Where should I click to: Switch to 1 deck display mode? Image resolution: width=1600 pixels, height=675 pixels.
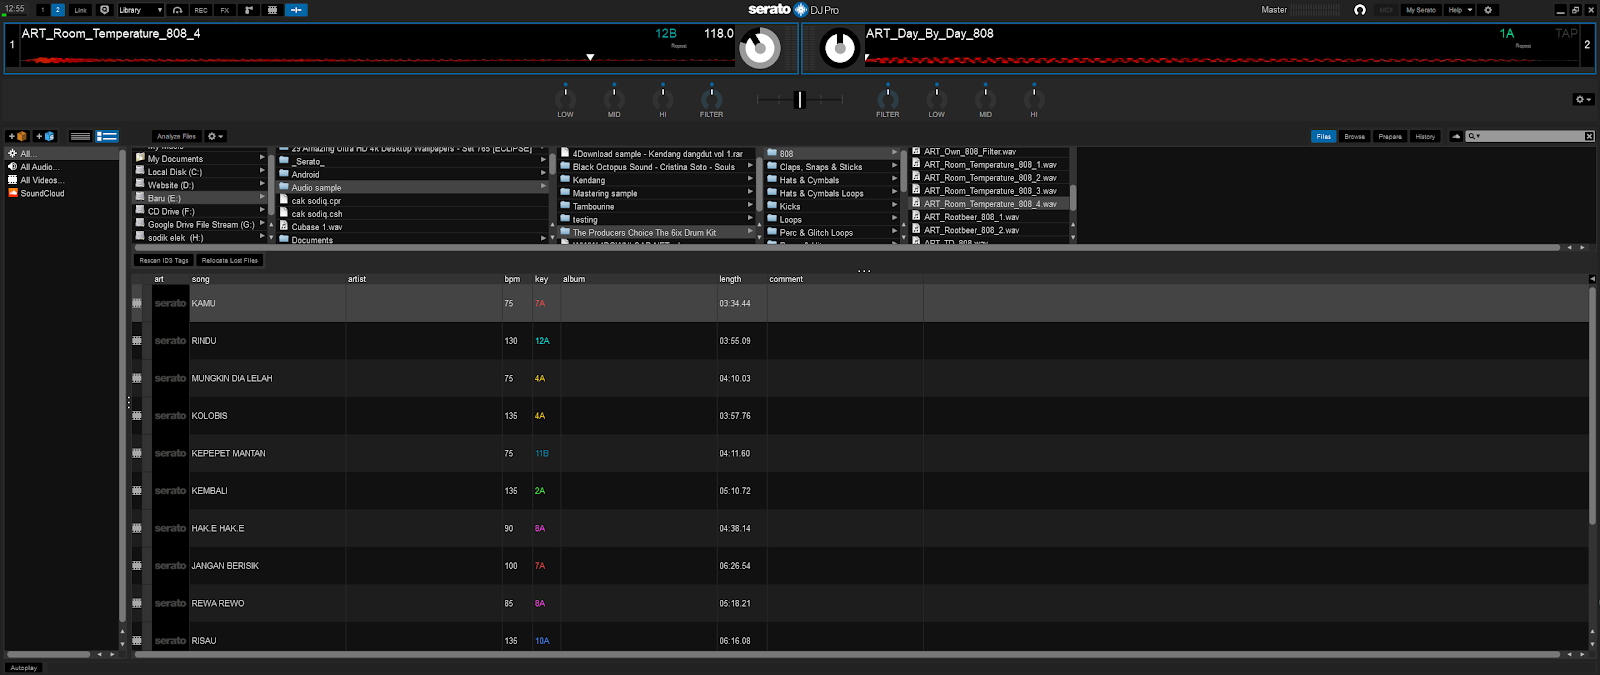coord(42,10)
